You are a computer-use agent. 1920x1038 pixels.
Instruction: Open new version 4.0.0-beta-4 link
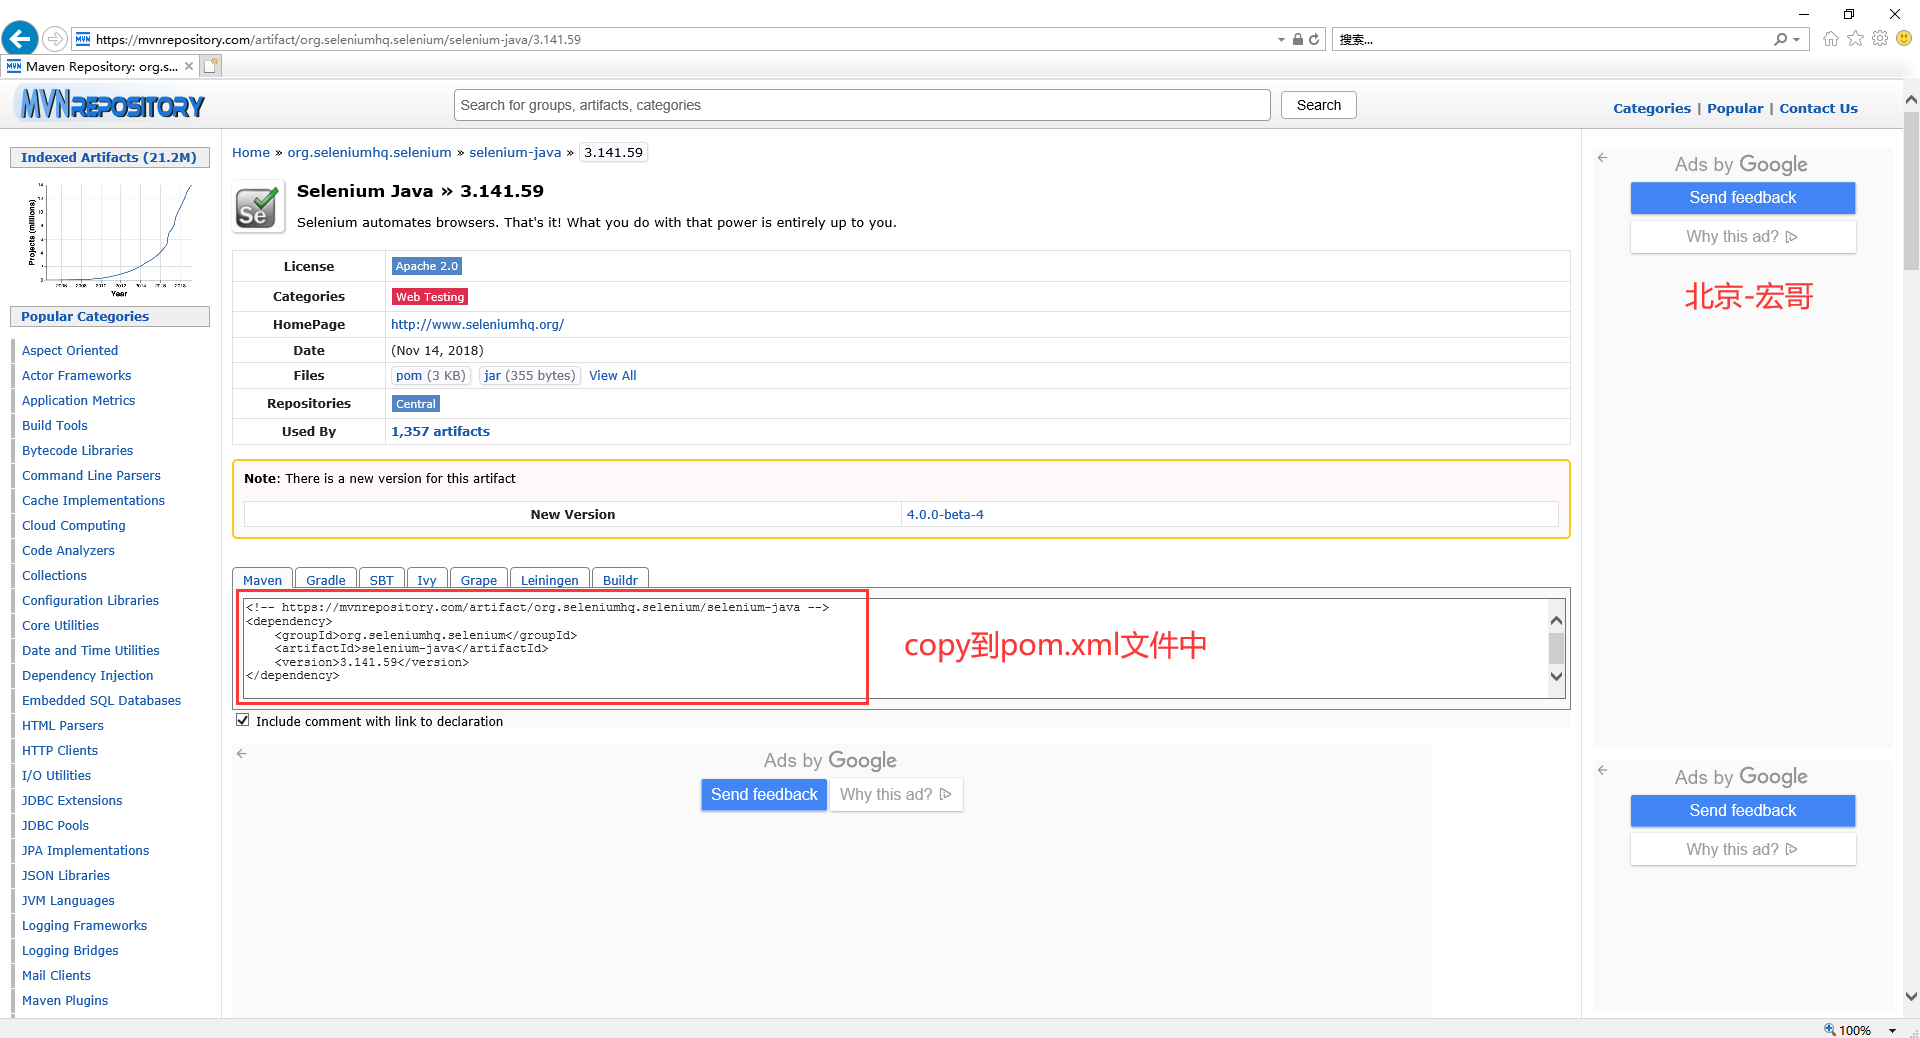coord(945,514)
